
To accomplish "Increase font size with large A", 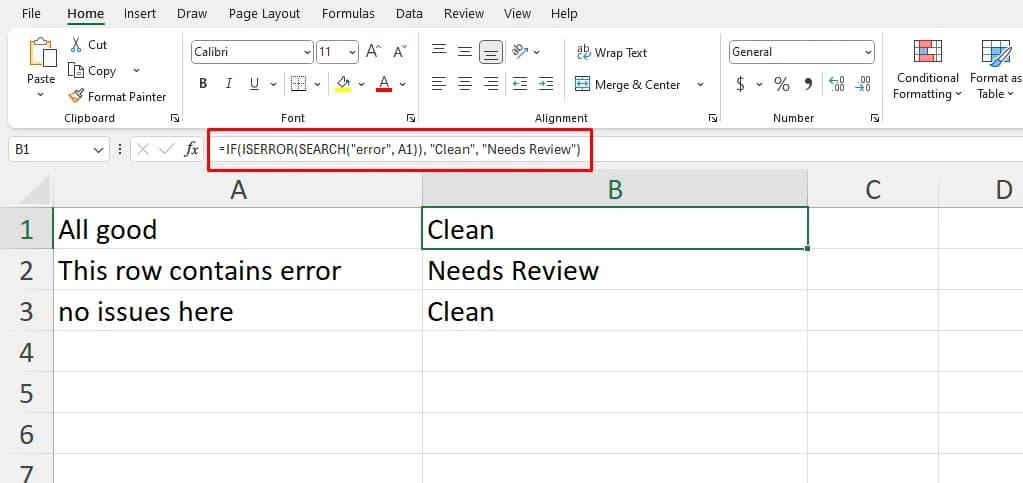I will tap(373, 52).
